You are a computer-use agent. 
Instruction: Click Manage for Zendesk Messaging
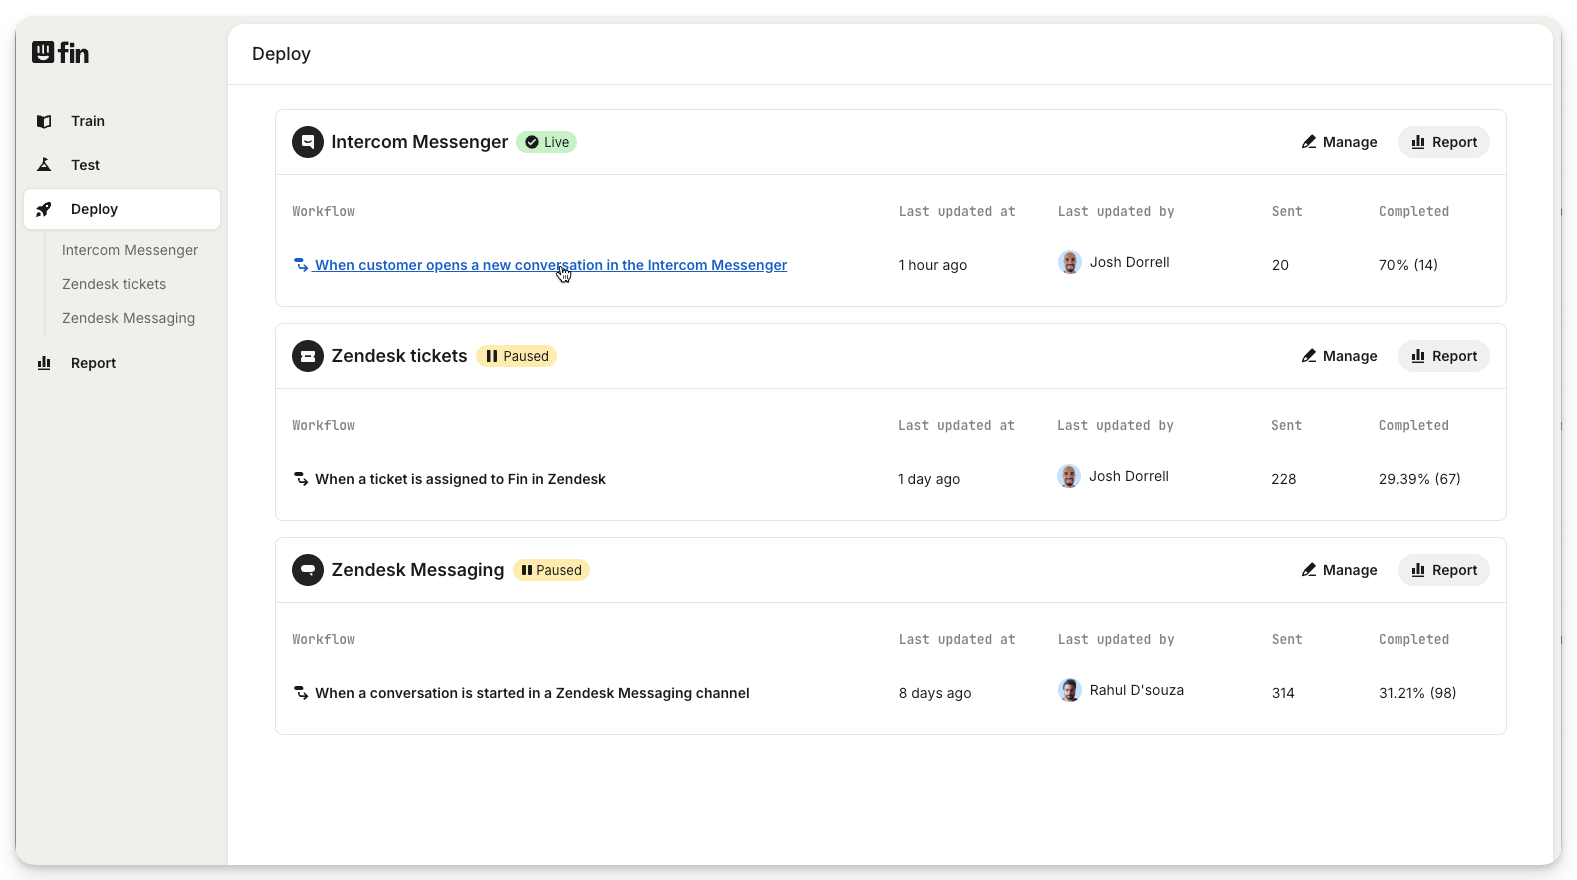1339,570
